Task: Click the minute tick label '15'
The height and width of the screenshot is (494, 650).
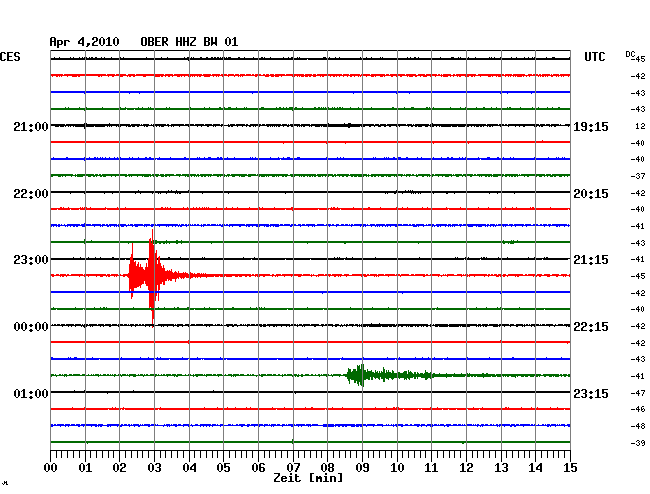Action: pyautogui.click(x=570, y=467)
